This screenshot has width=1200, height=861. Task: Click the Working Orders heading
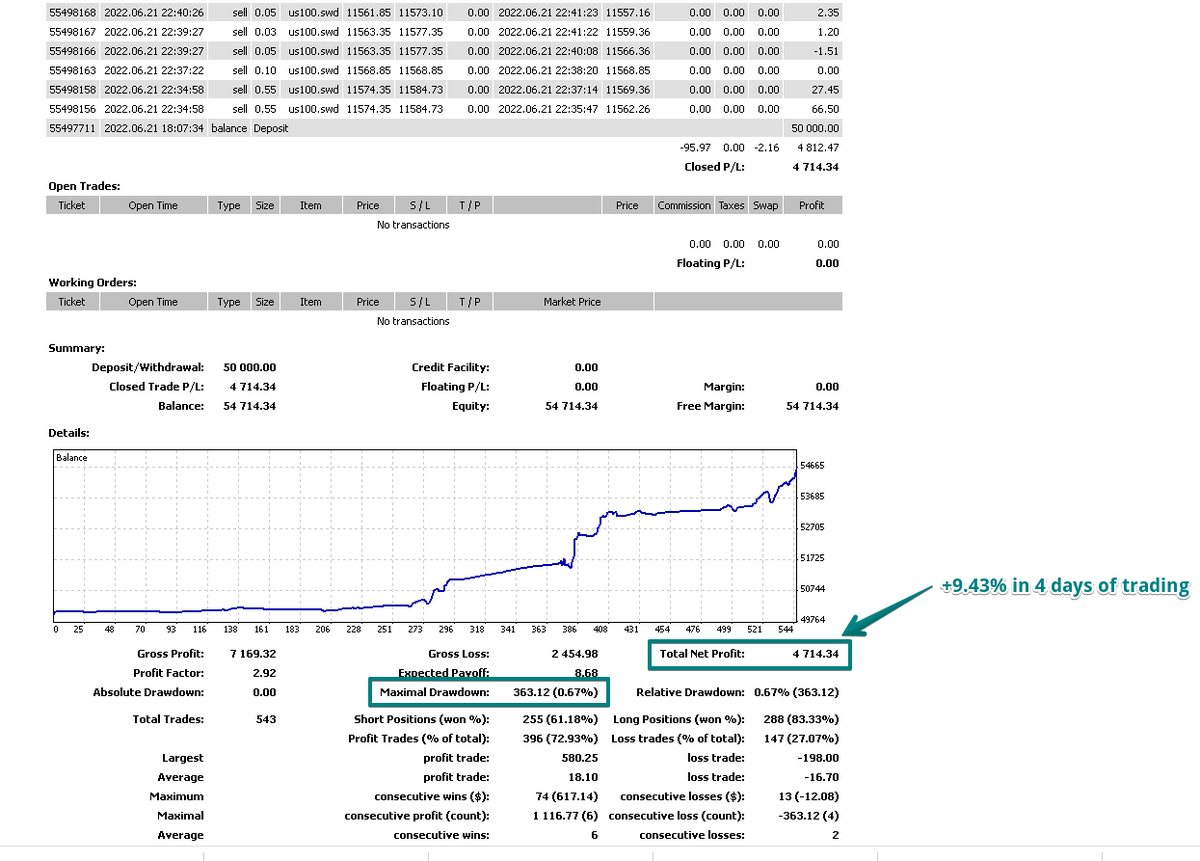(92, 283)
